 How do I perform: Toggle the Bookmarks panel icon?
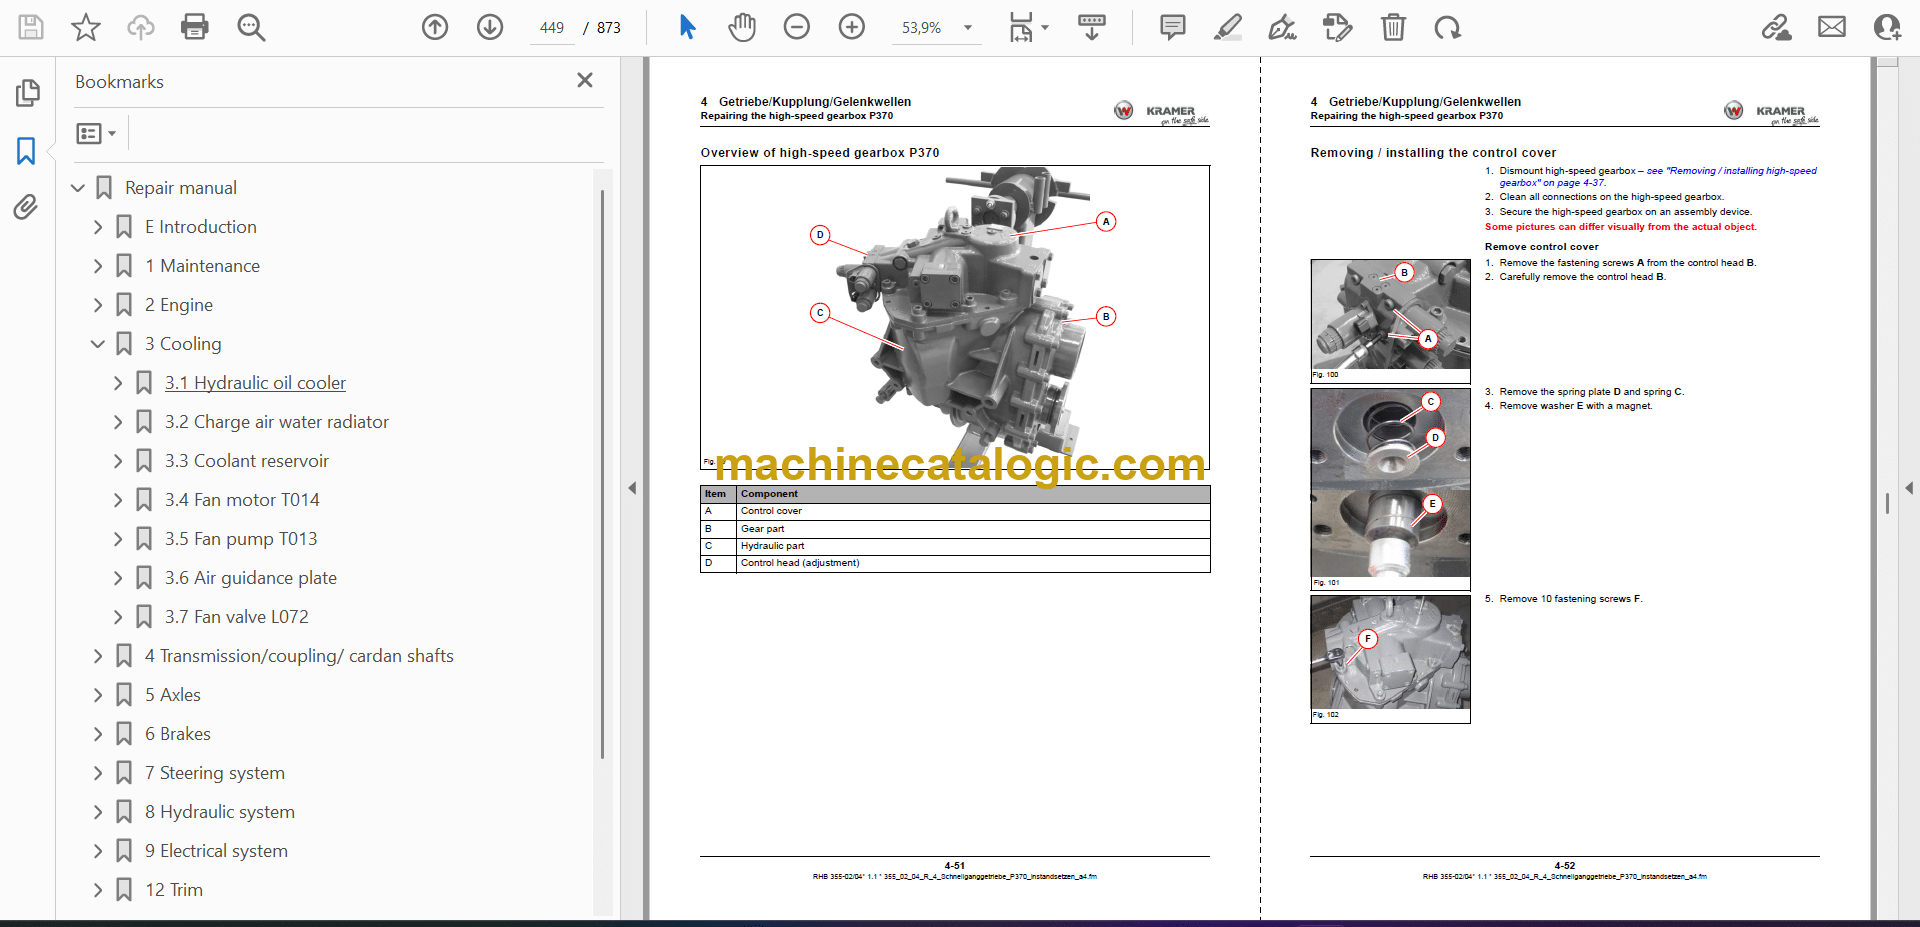click(26, 151)
